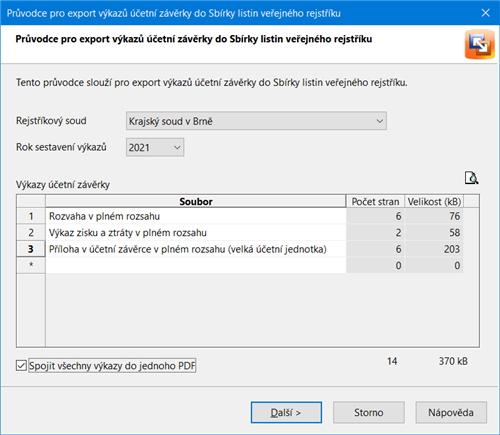Click the Soubor column header
500x435 pixels.
196,201
